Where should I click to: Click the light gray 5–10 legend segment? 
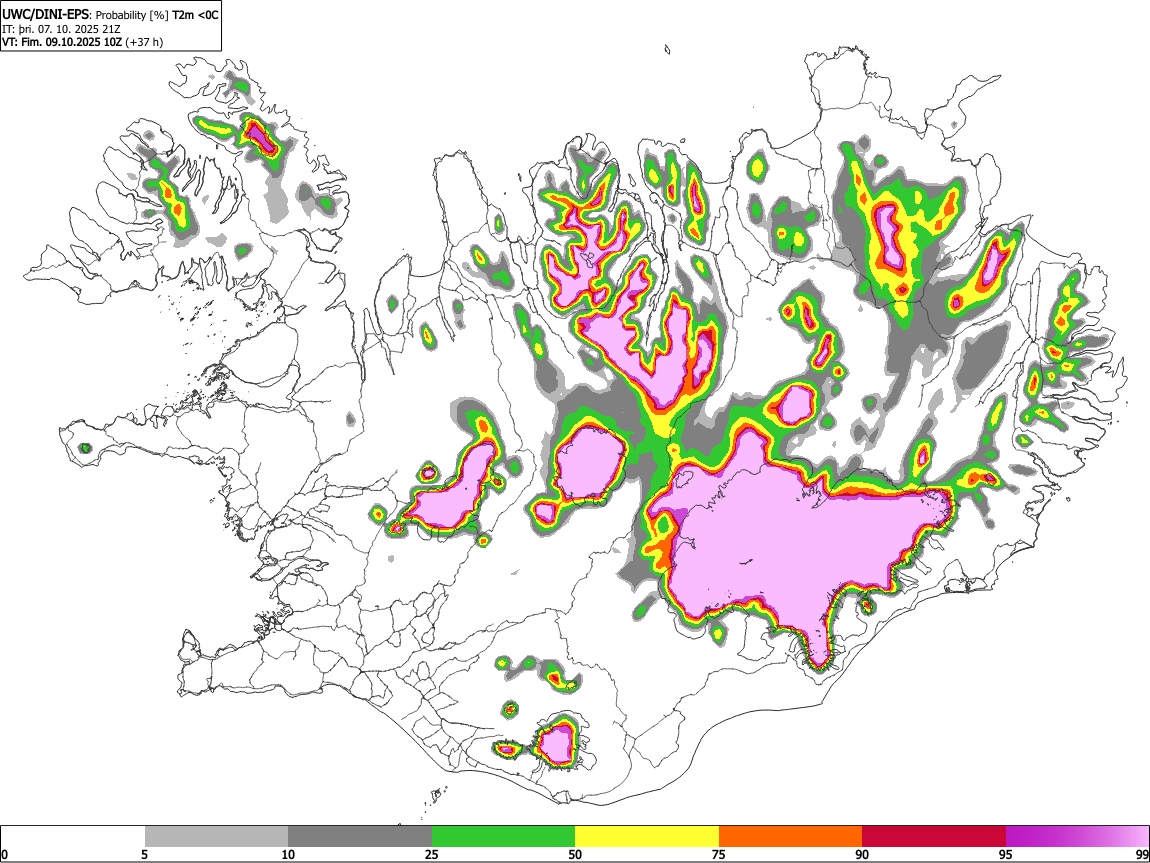click(216, 837)
